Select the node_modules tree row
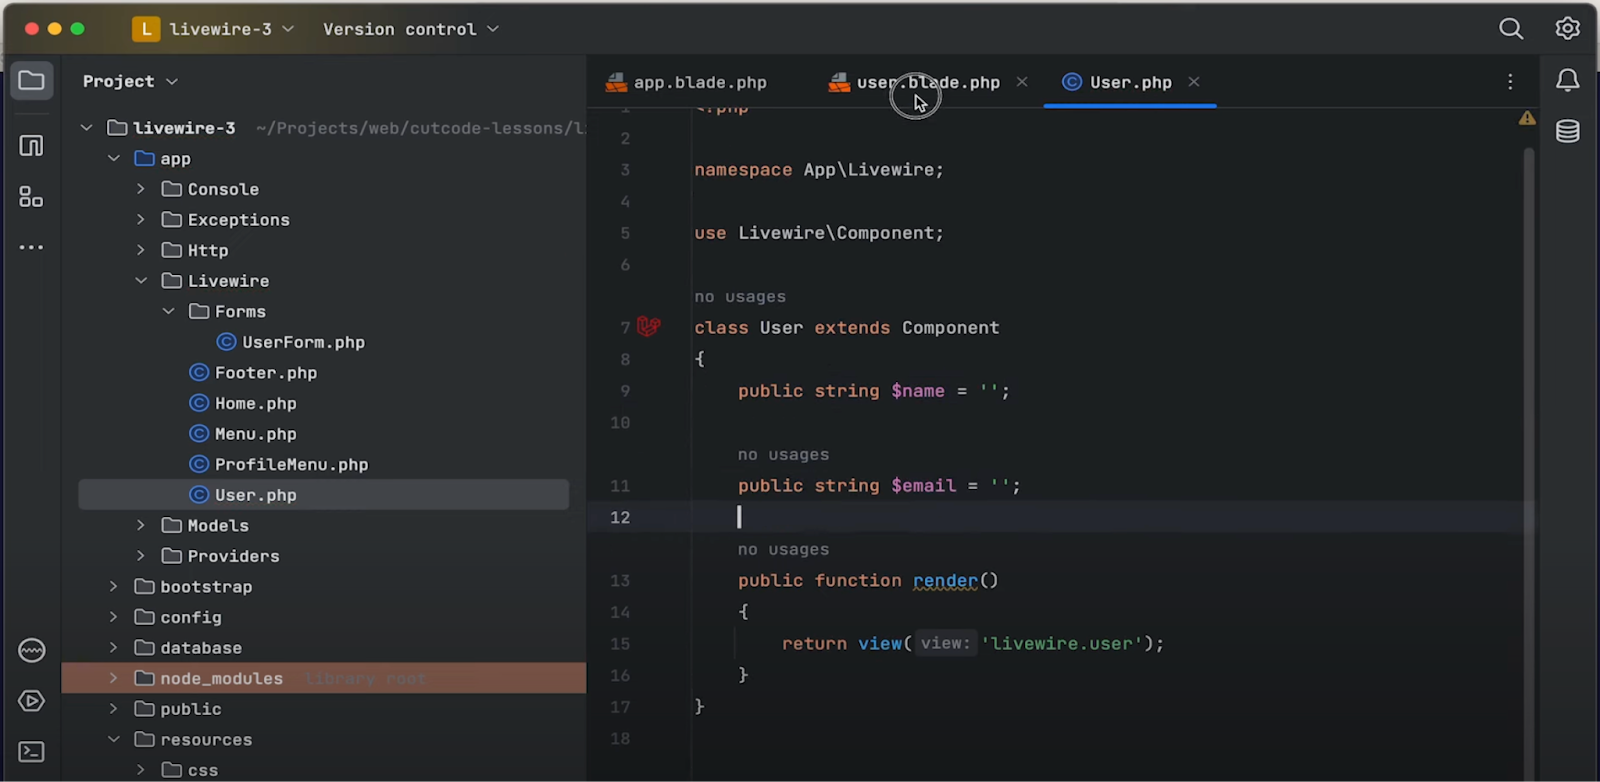This screenshot has height=782, width=1600. click(x=324, y=678)
